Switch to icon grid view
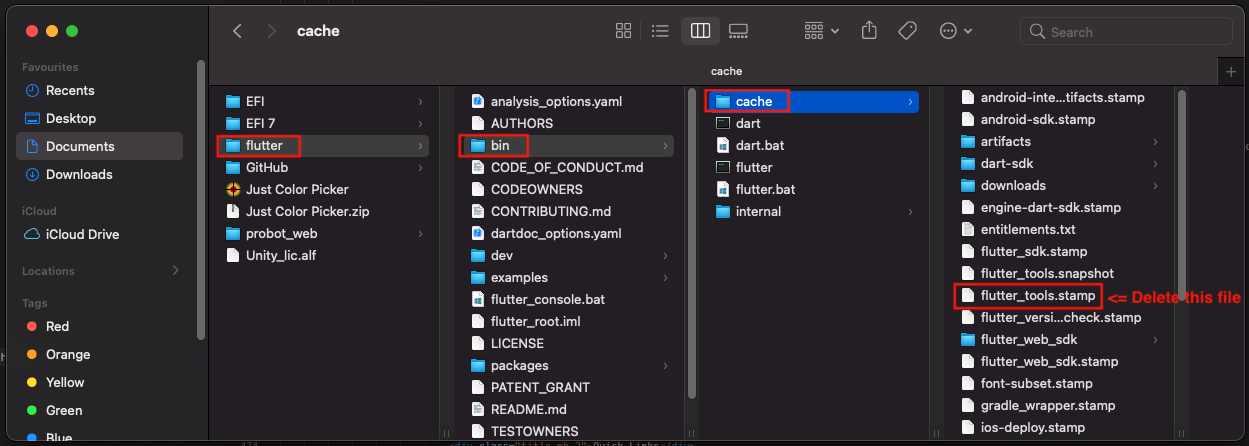Image resolution: width=1249 pixels, height=446 pixels. click(x=624, y=31)
